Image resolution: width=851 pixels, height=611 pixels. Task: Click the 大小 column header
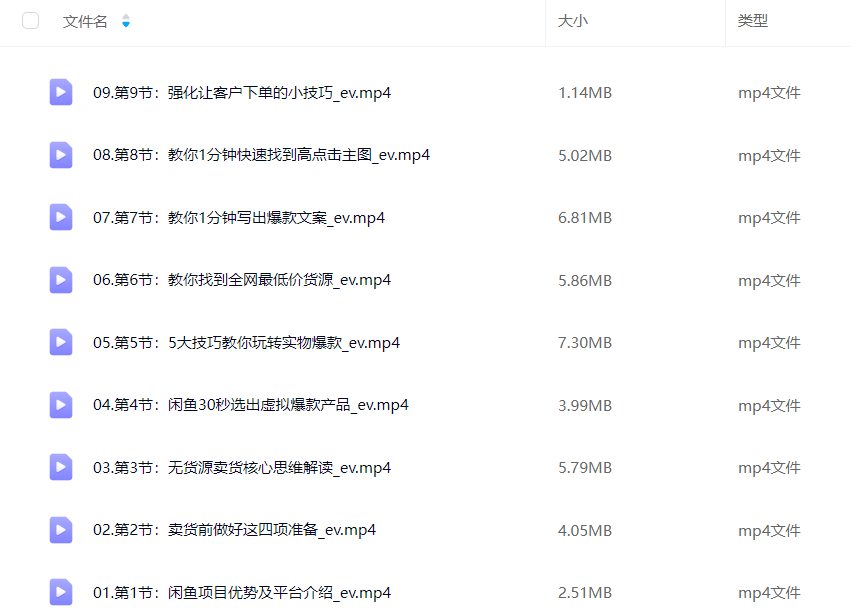coord(573,21)
